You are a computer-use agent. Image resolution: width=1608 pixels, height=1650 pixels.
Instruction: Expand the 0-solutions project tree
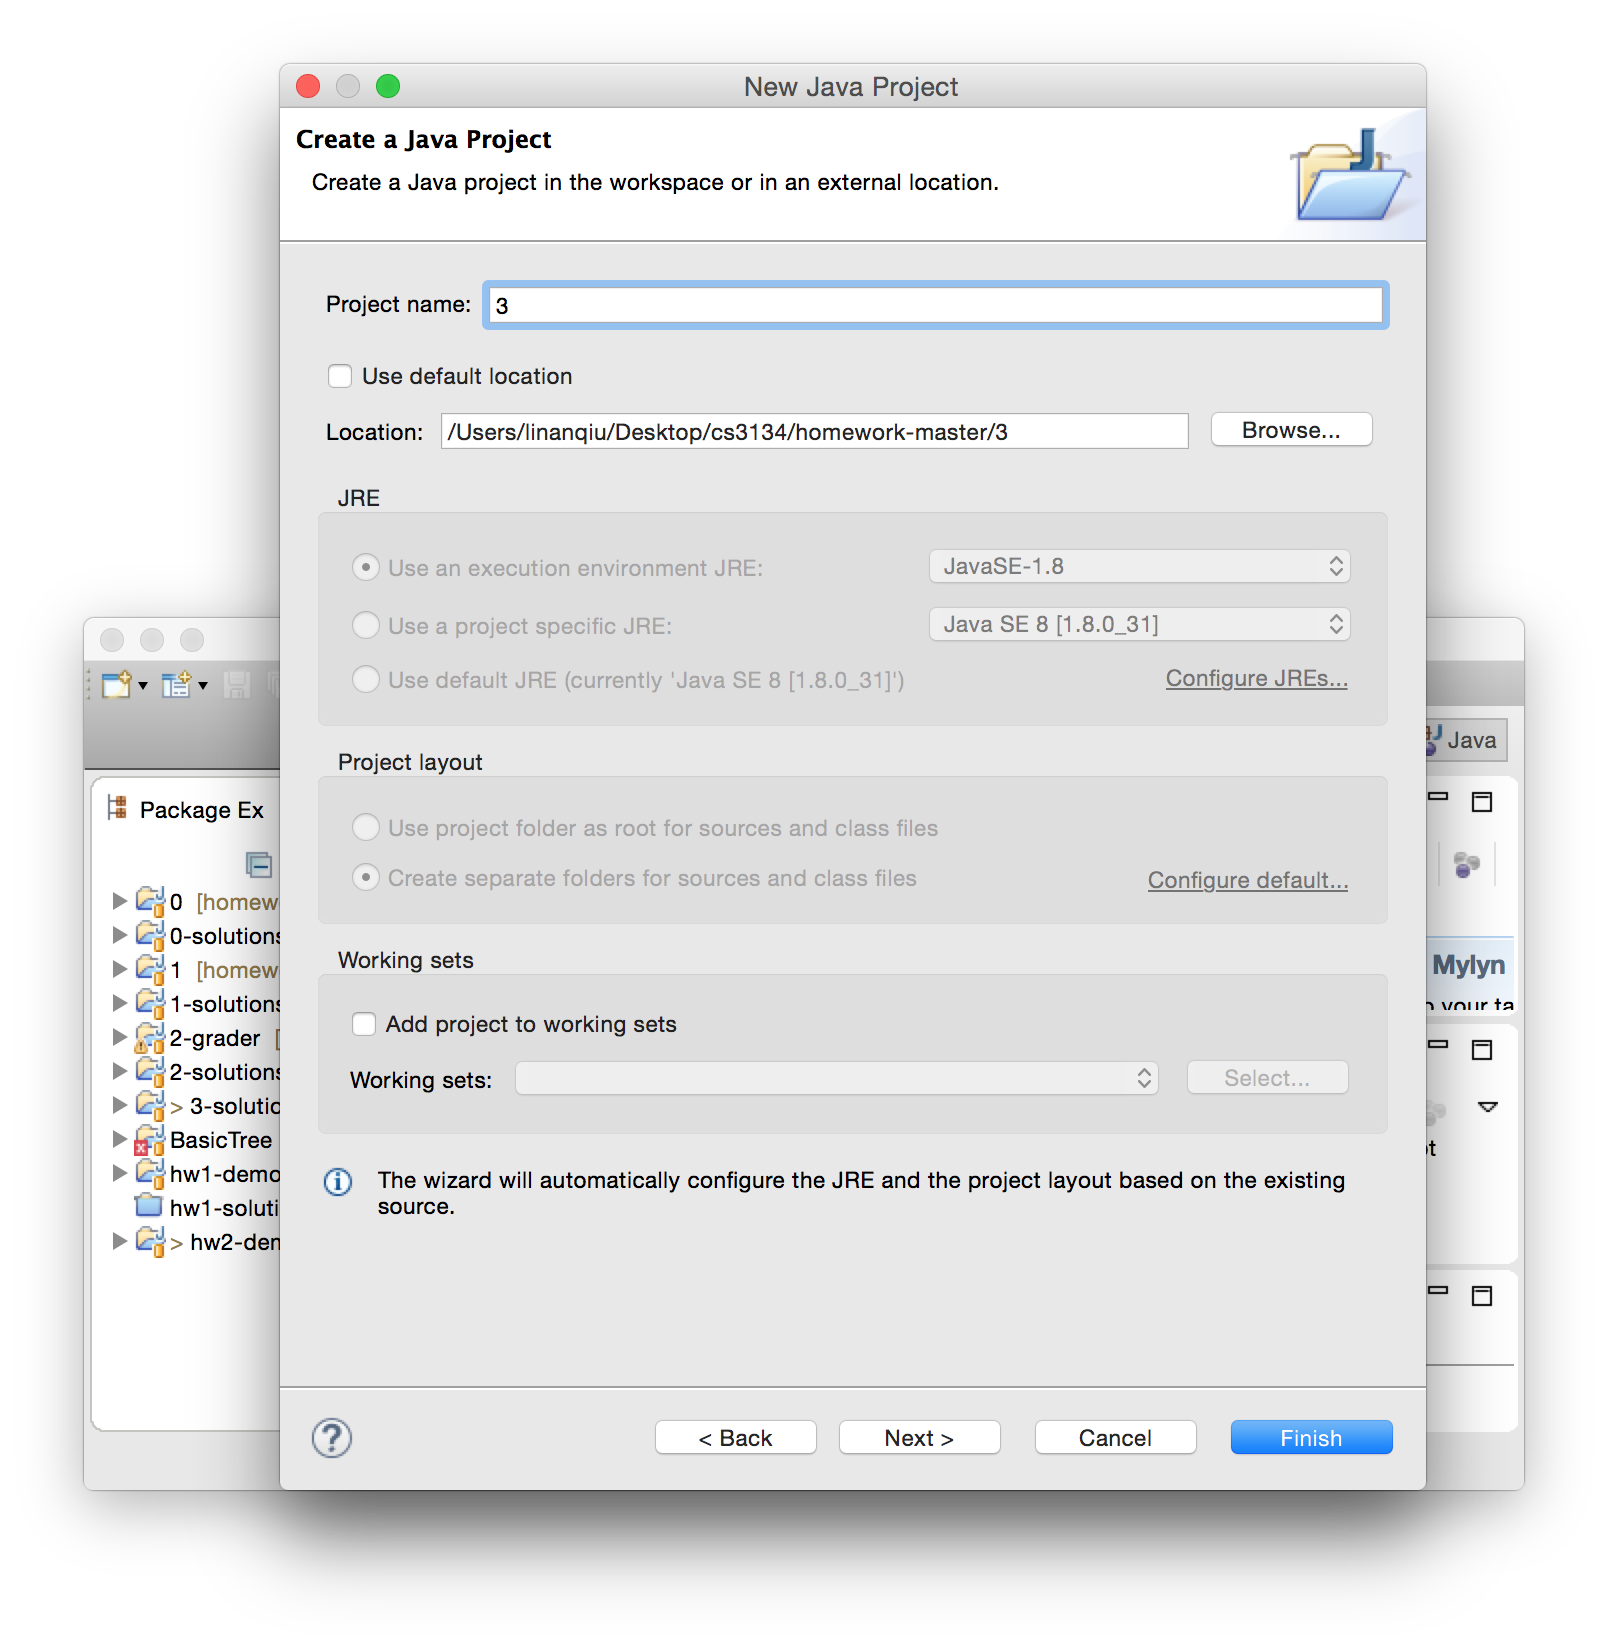click(120, 935)
